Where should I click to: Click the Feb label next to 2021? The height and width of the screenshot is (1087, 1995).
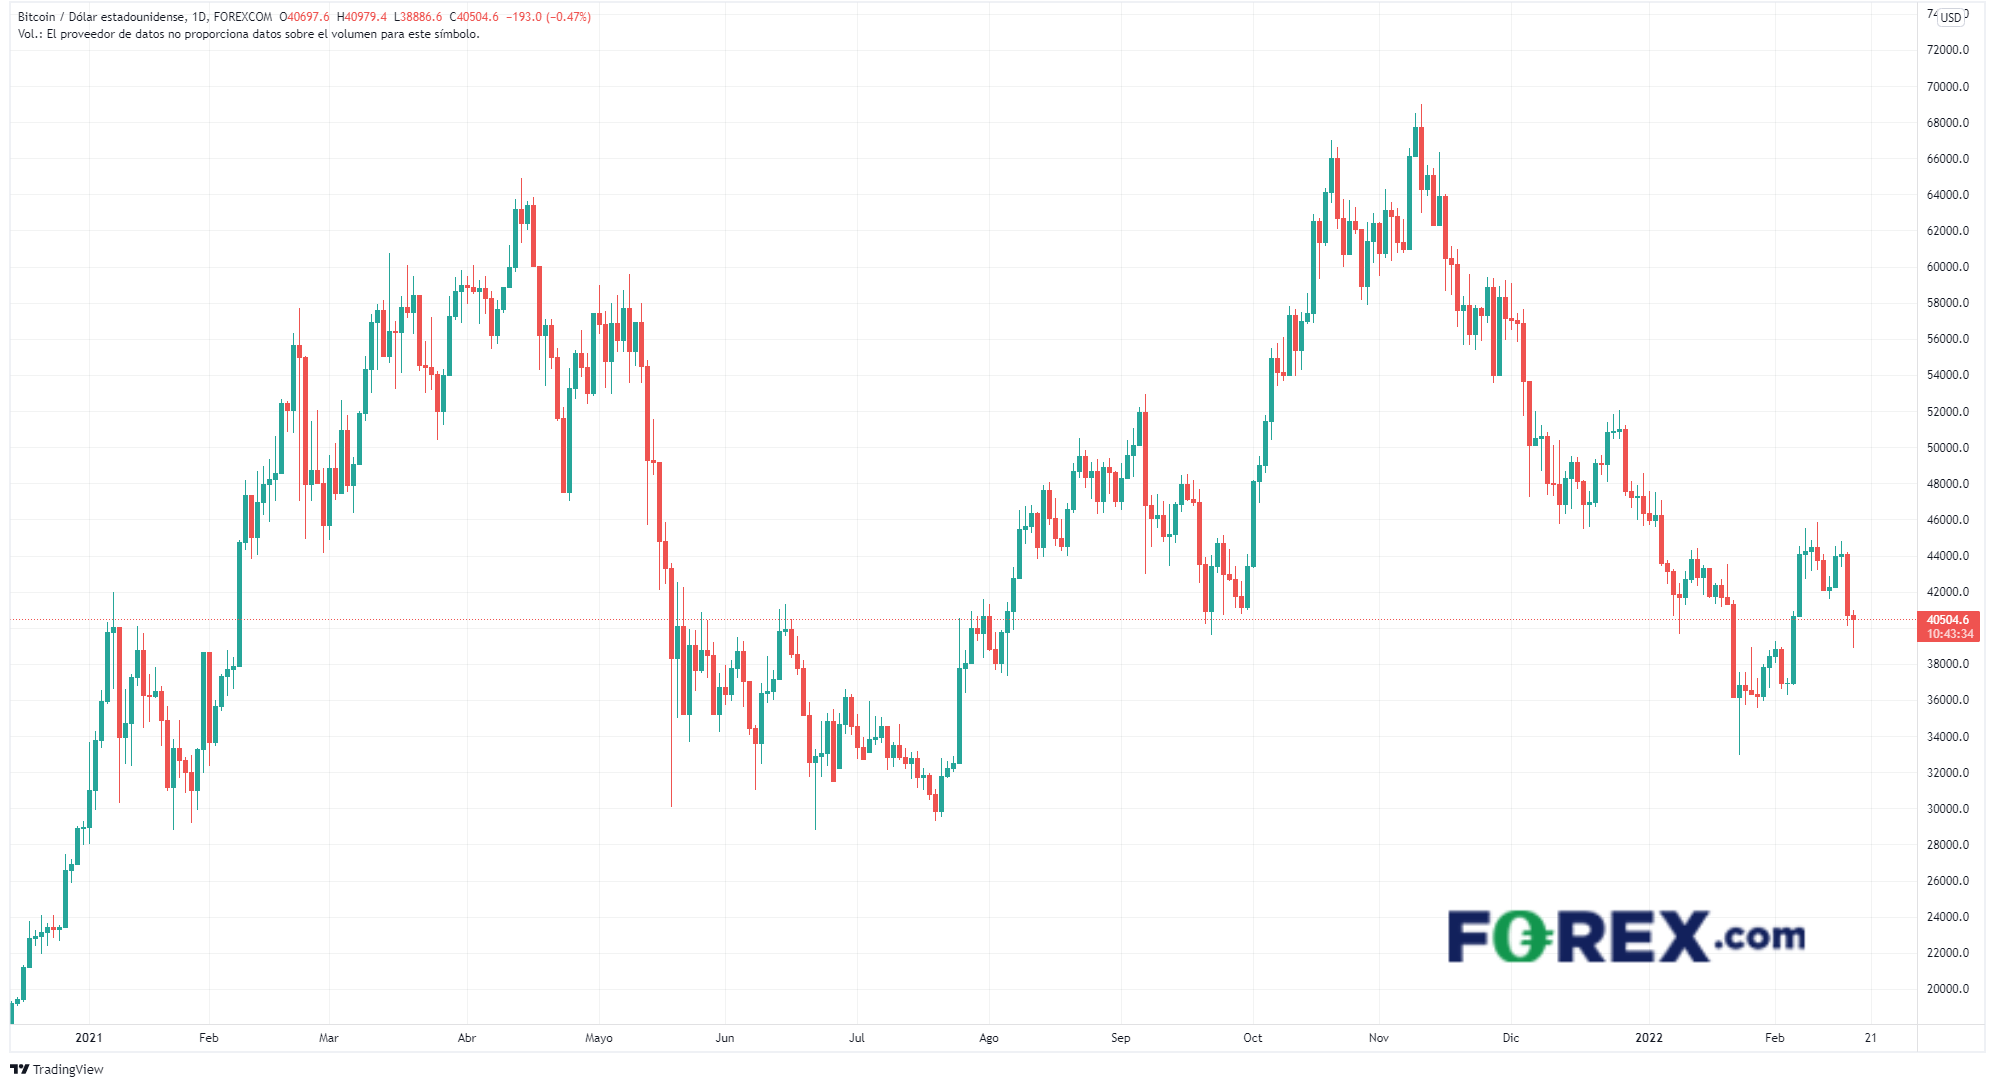pos(208,1038)
